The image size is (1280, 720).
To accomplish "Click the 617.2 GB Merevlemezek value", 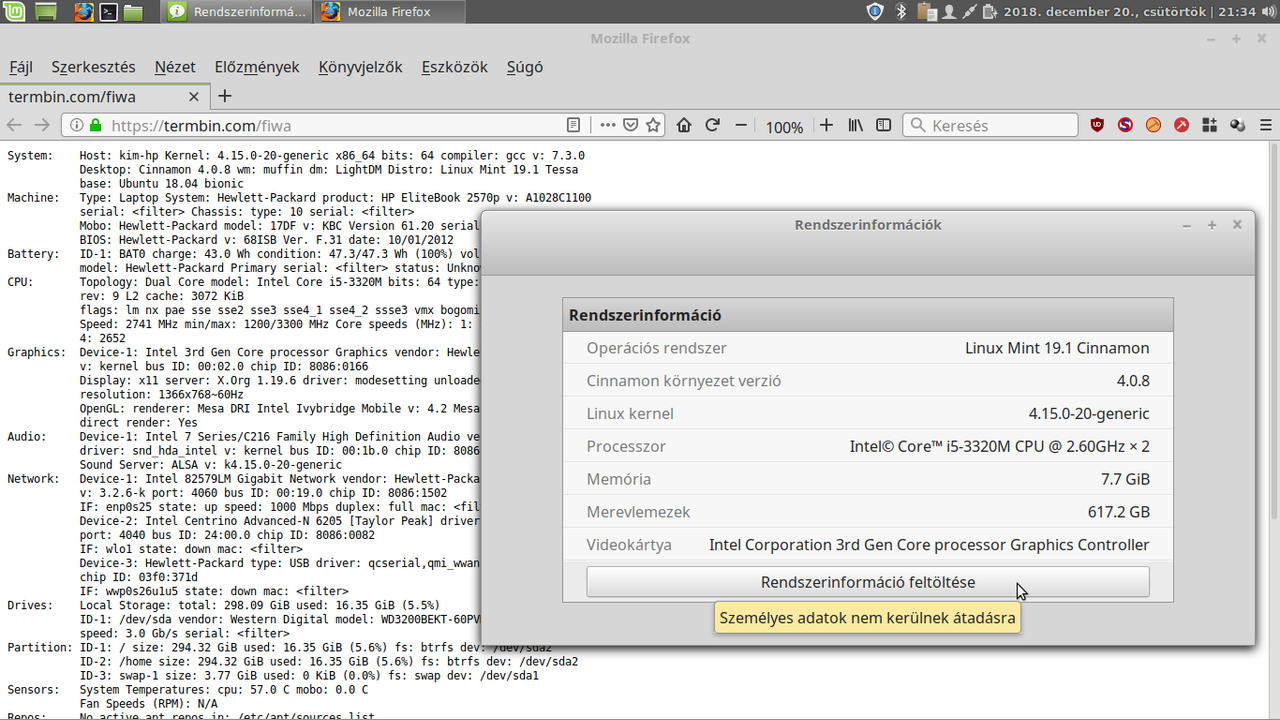I will [1119, 513].
